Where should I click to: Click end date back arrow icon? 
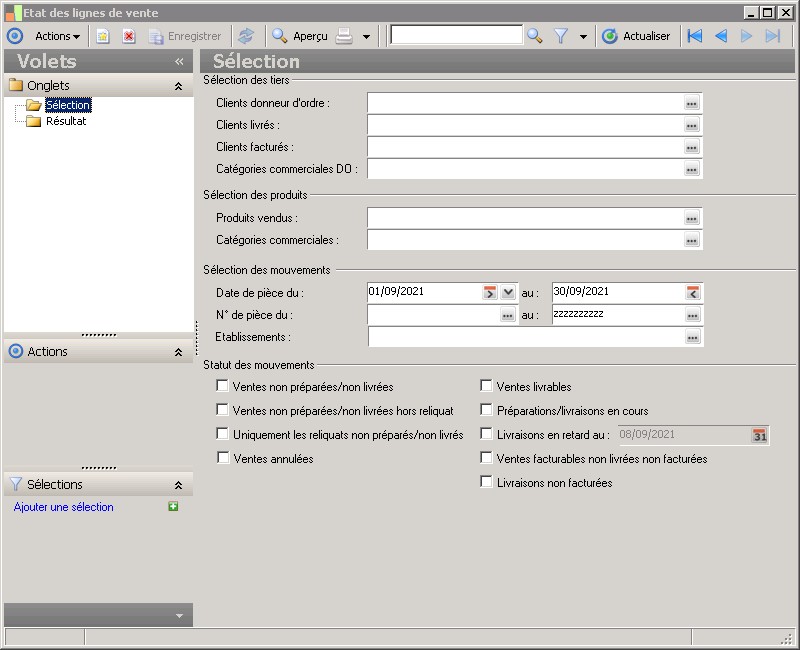click(692, 293)
